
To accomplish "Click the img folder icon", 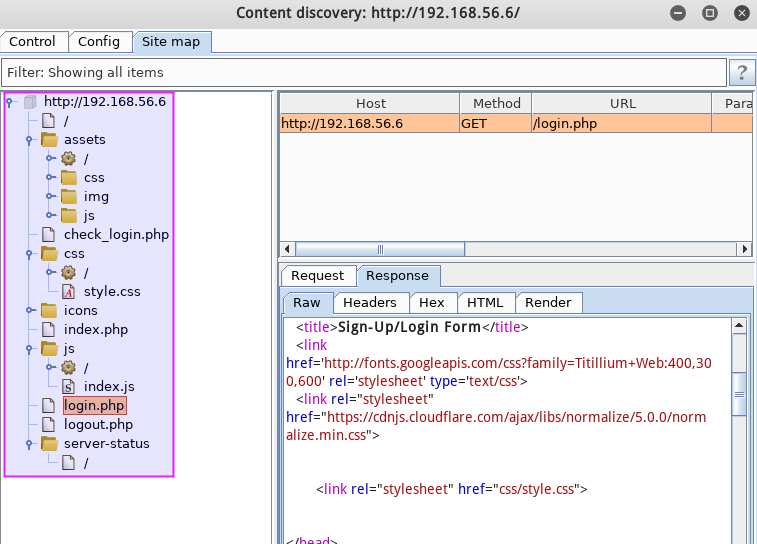I will point(69,196).
